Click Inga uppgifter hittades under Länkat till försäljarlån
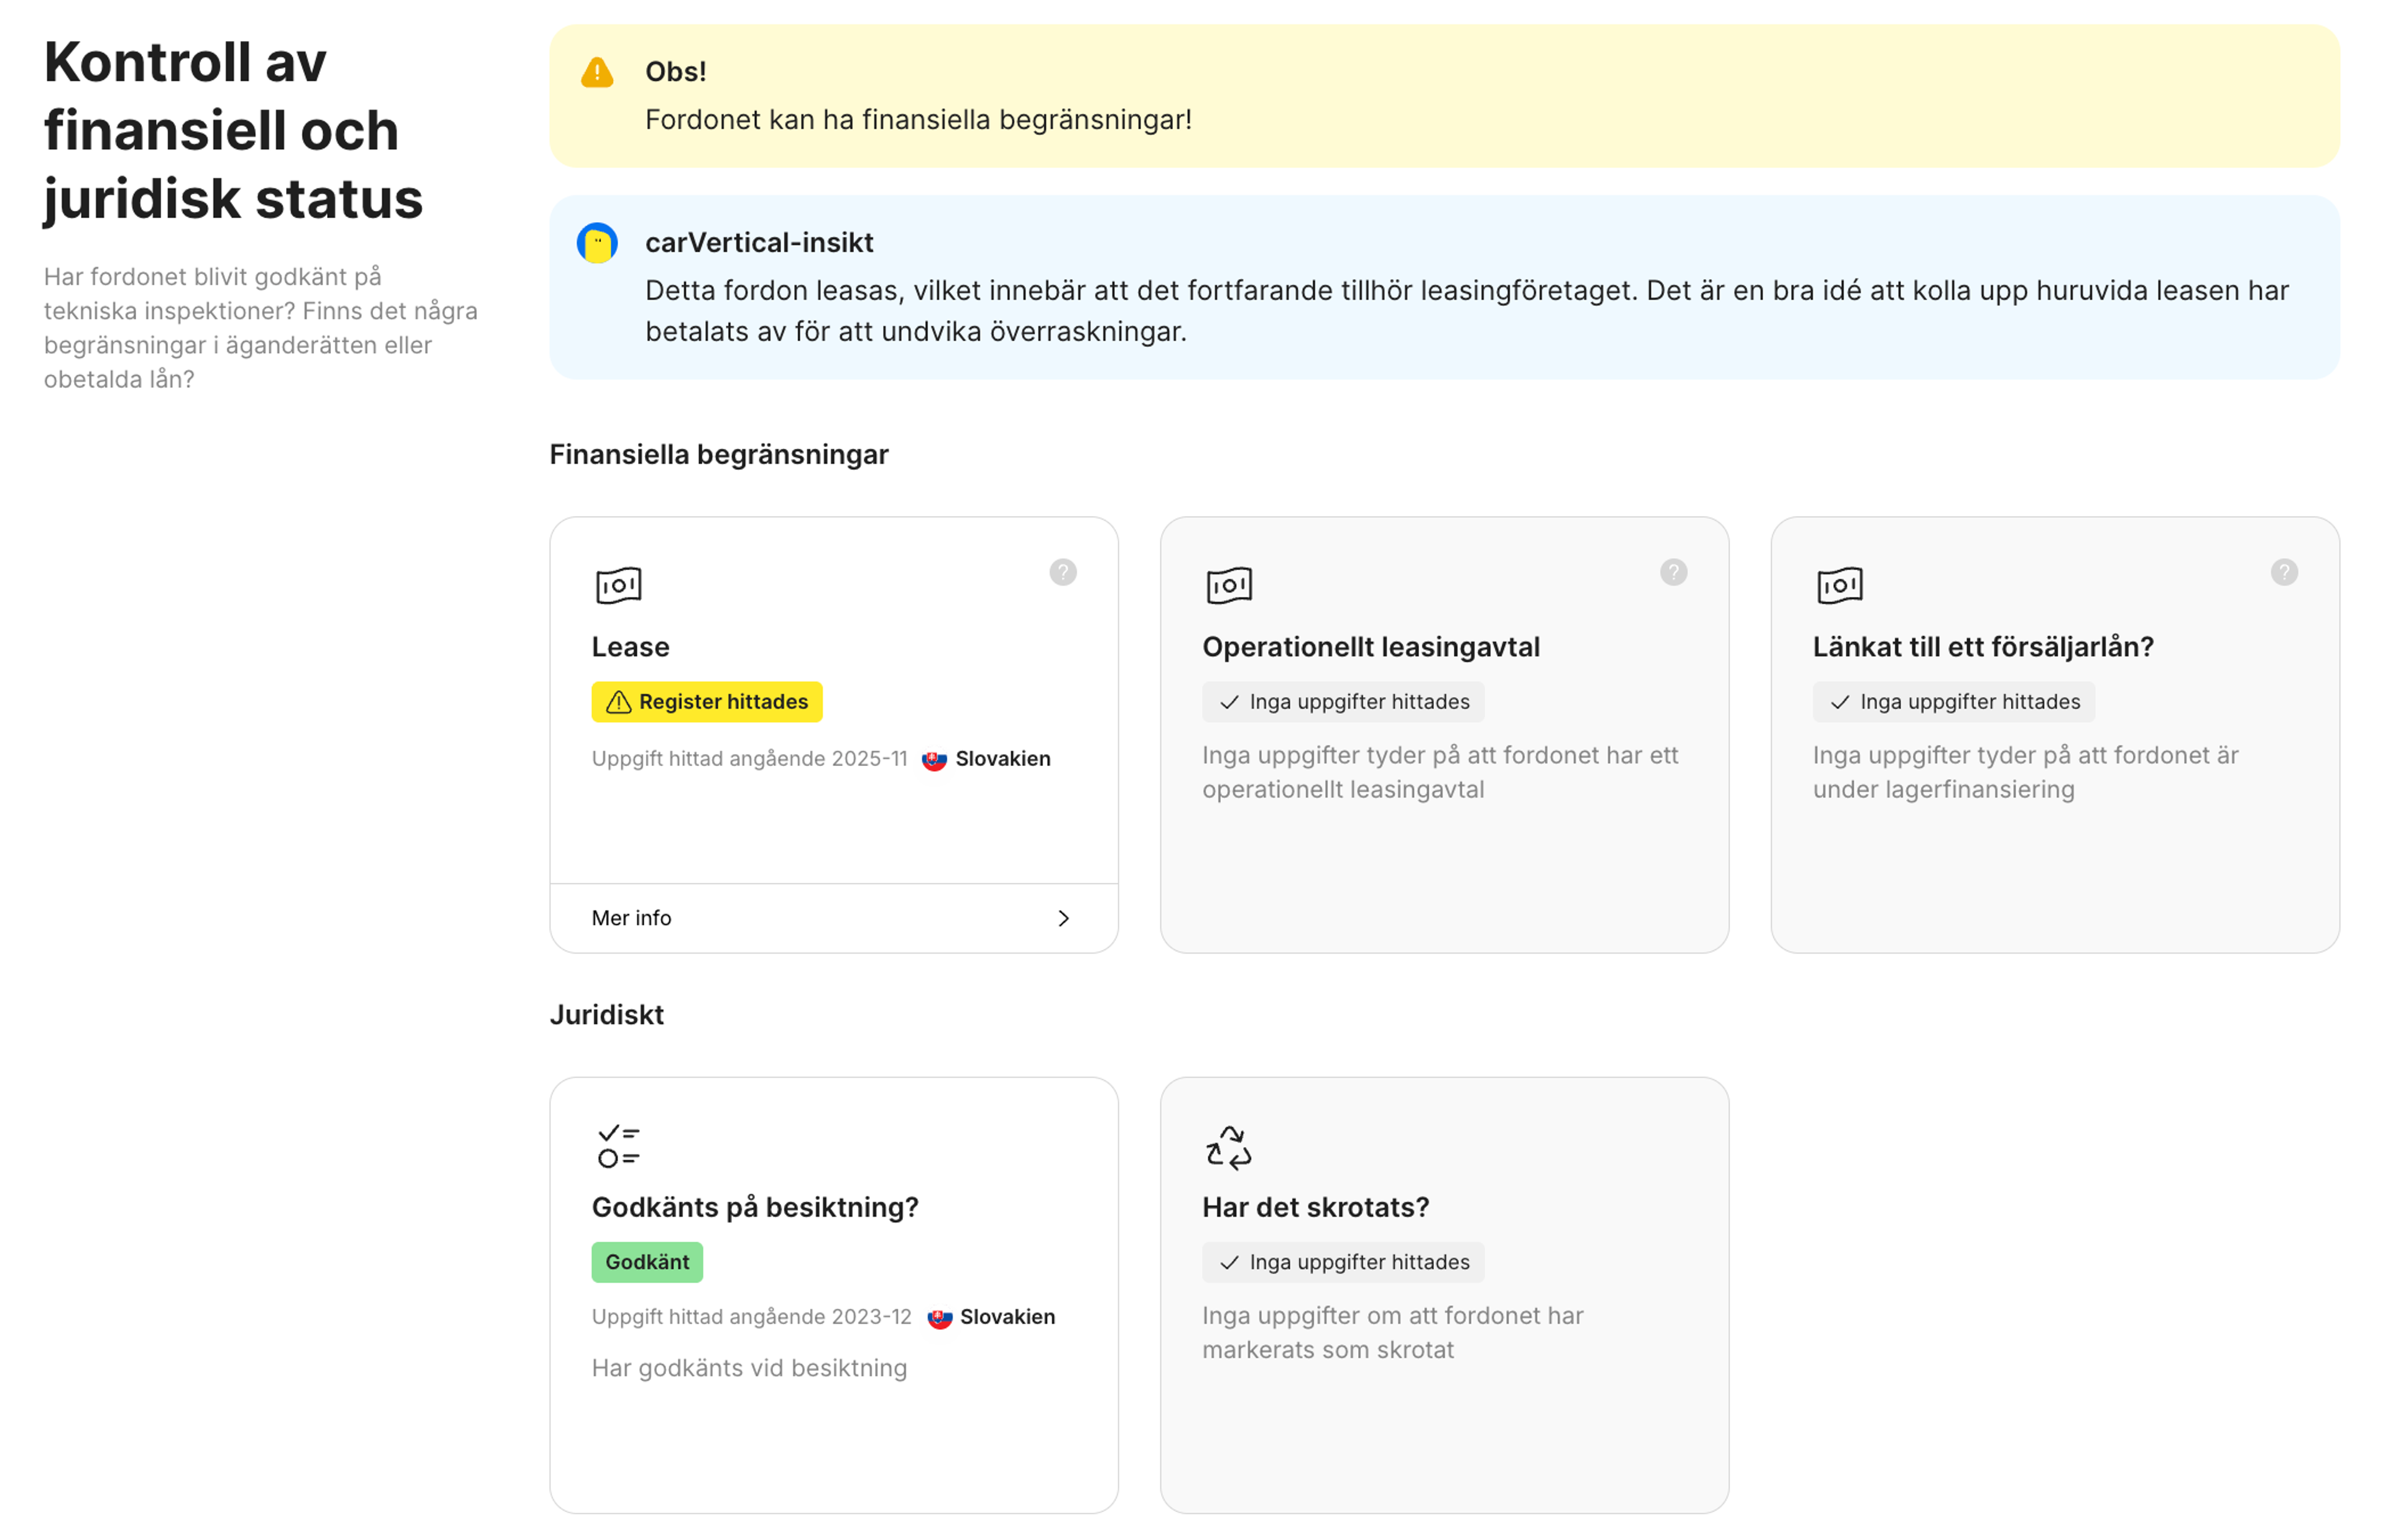The height and width of the screenshot is (1540, 2388). 1954,702
